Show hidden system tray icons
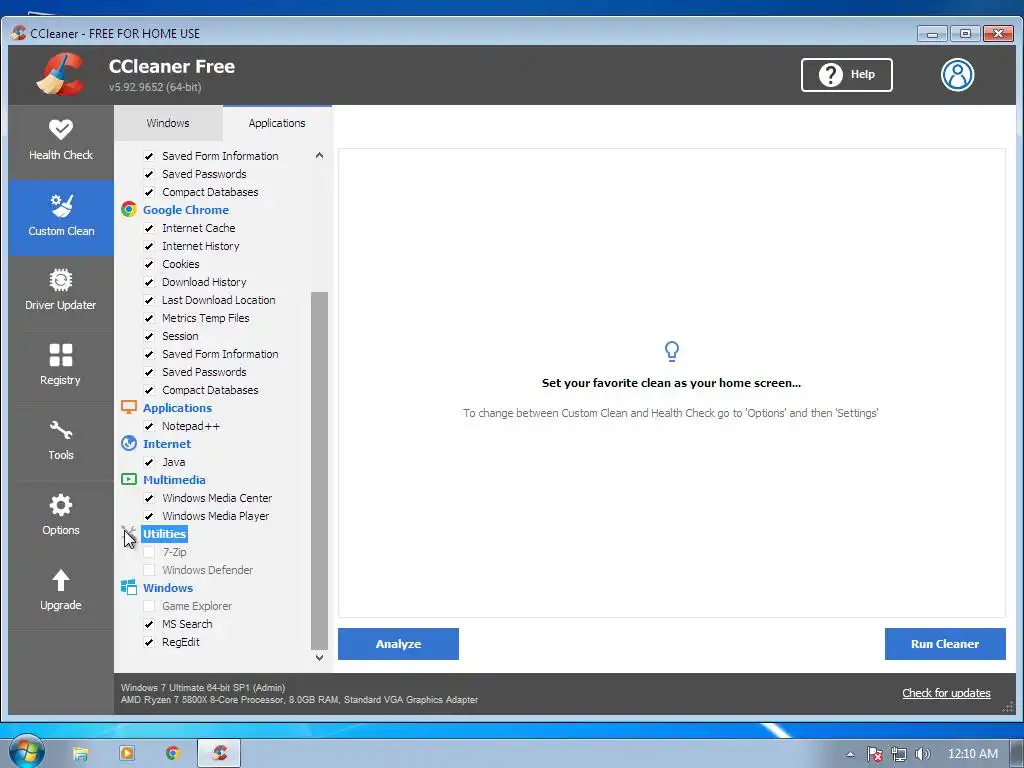Image resolution: width=1024 pixels, height=768 pixels. [850, 754]
